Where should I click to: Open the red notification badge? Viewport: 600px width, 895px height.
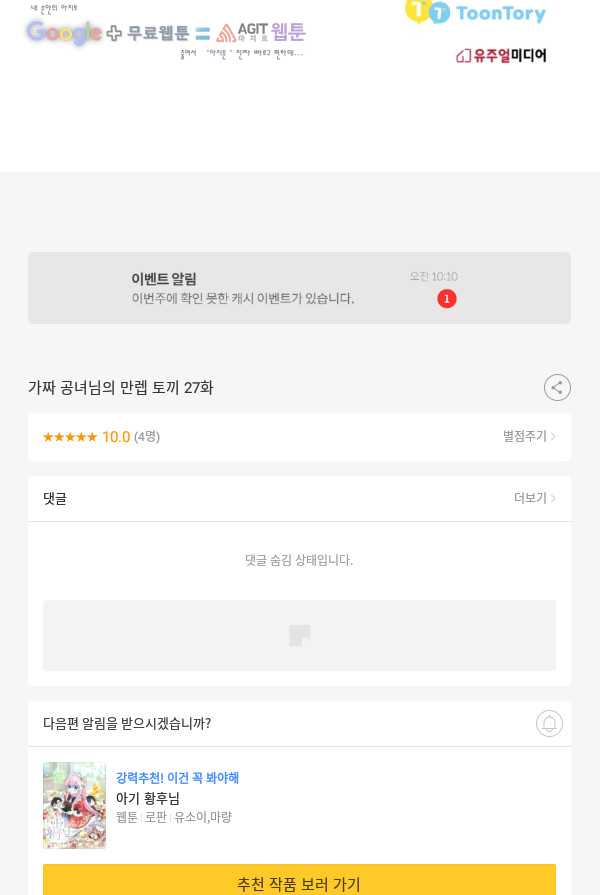pos(446,299)
